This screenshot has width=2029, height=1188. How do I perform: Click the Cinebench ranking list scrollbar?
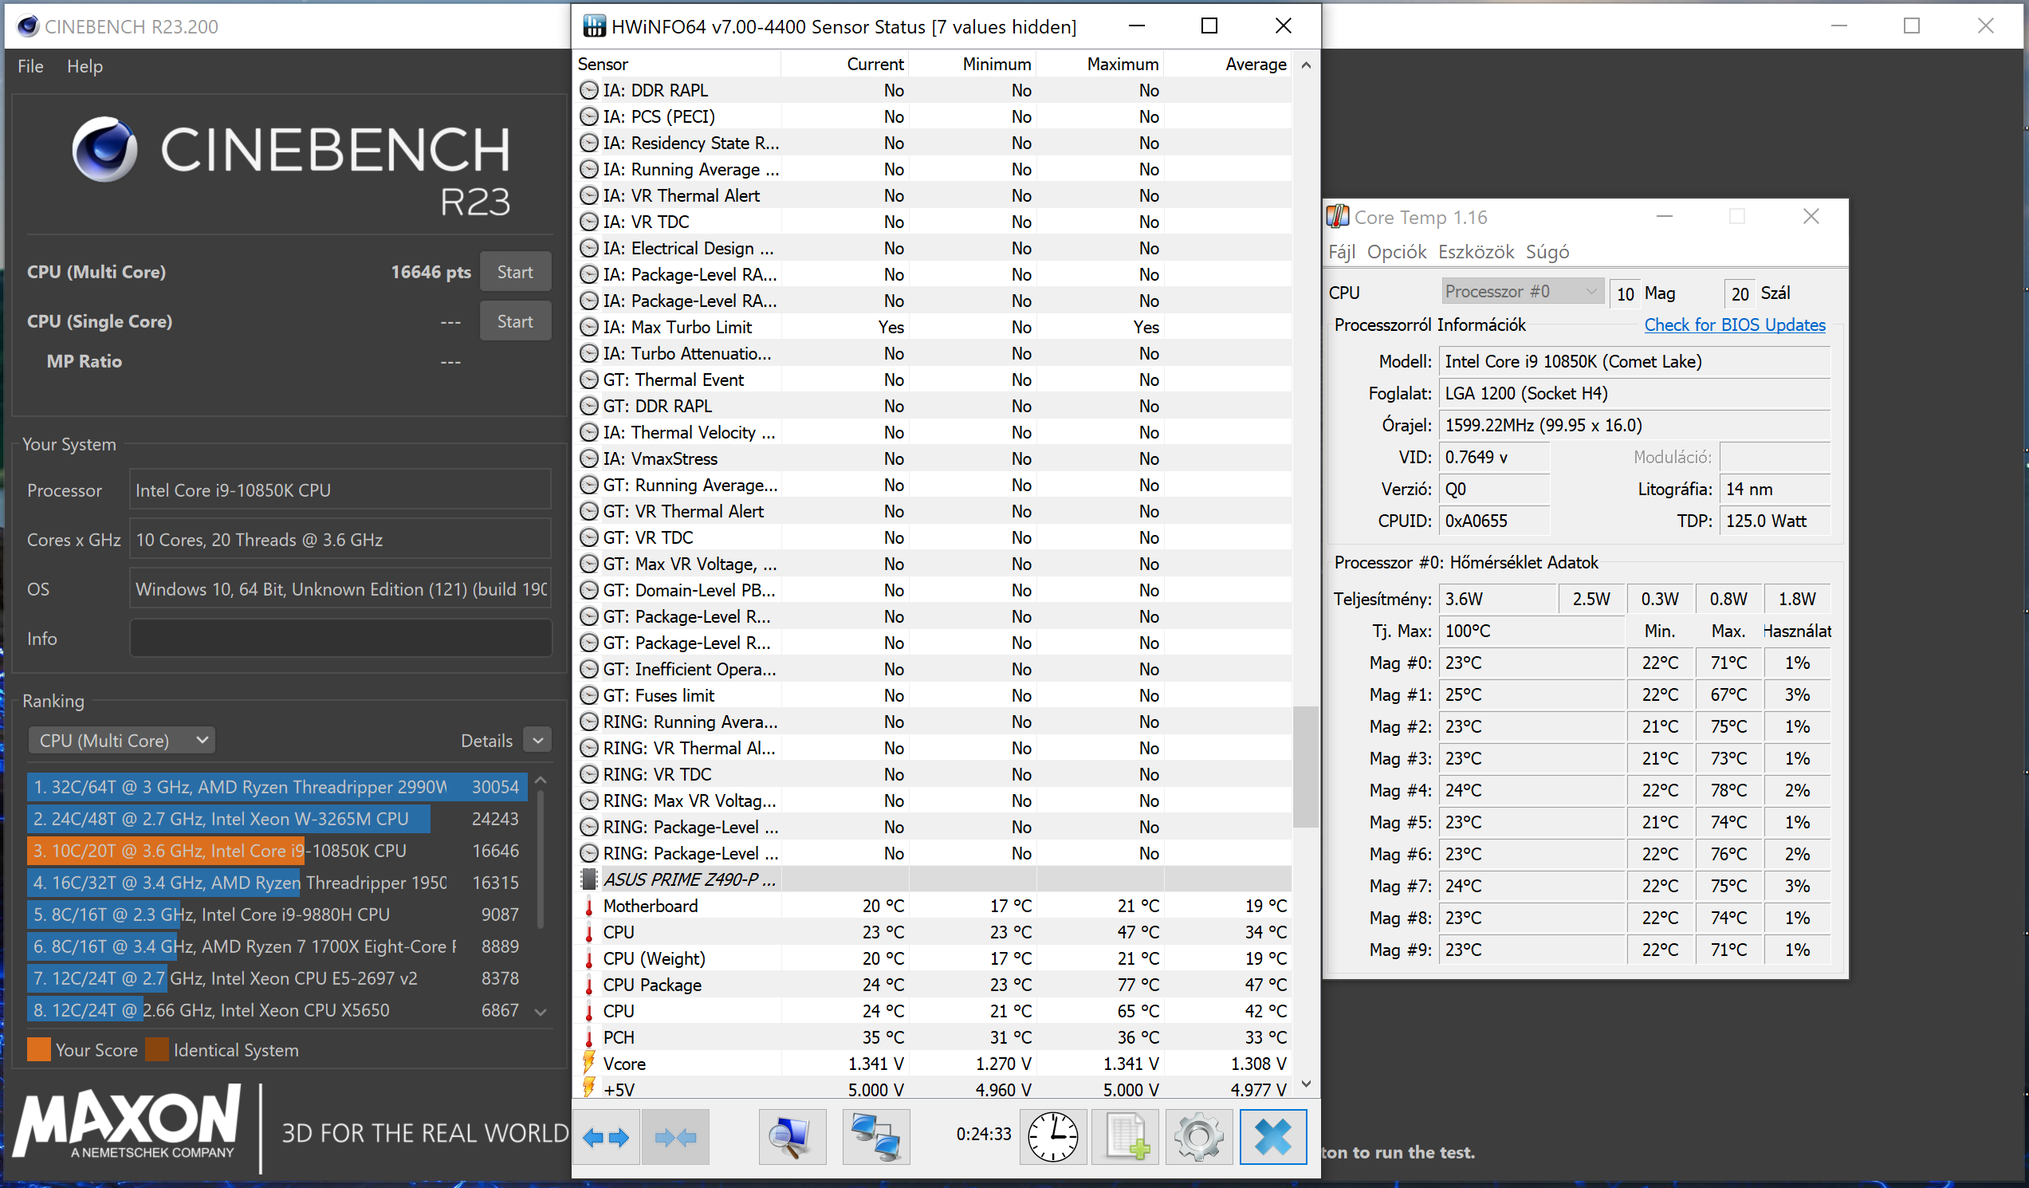[541, 860]
